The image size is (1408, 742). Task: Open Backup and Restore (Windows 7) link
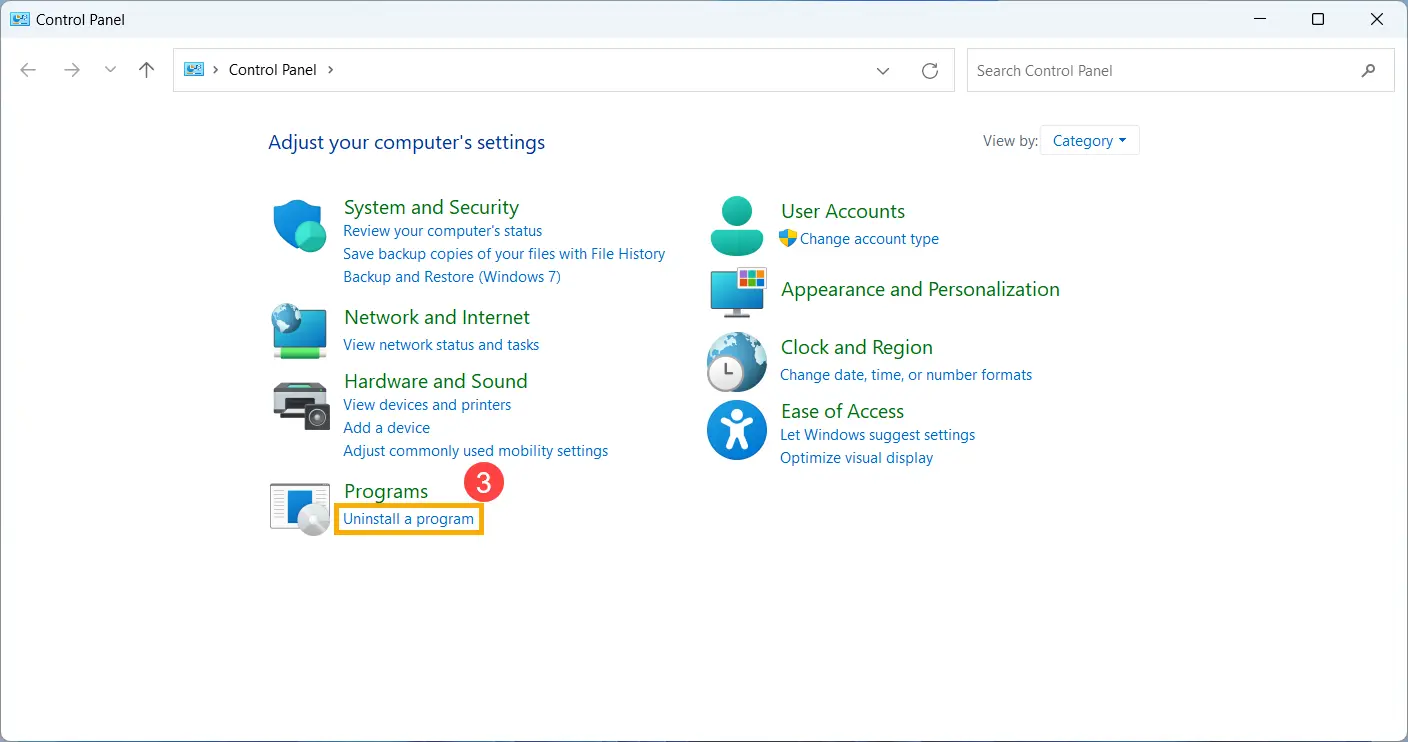452,277
